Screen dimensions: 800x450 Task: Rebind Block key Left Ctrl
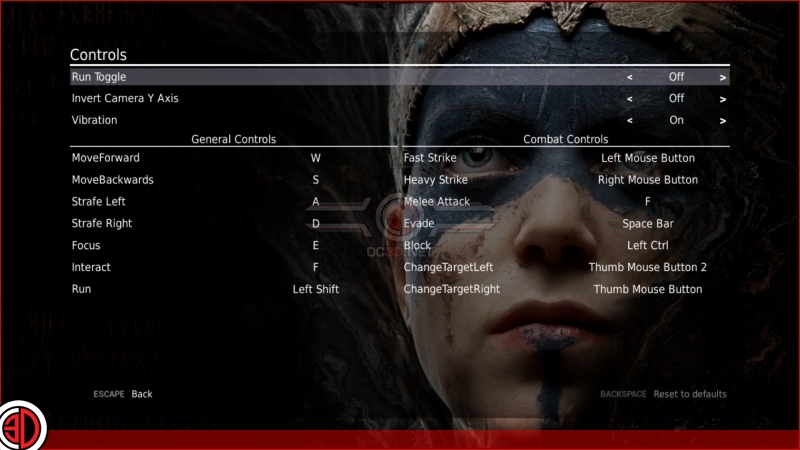[x=647, y=245]
